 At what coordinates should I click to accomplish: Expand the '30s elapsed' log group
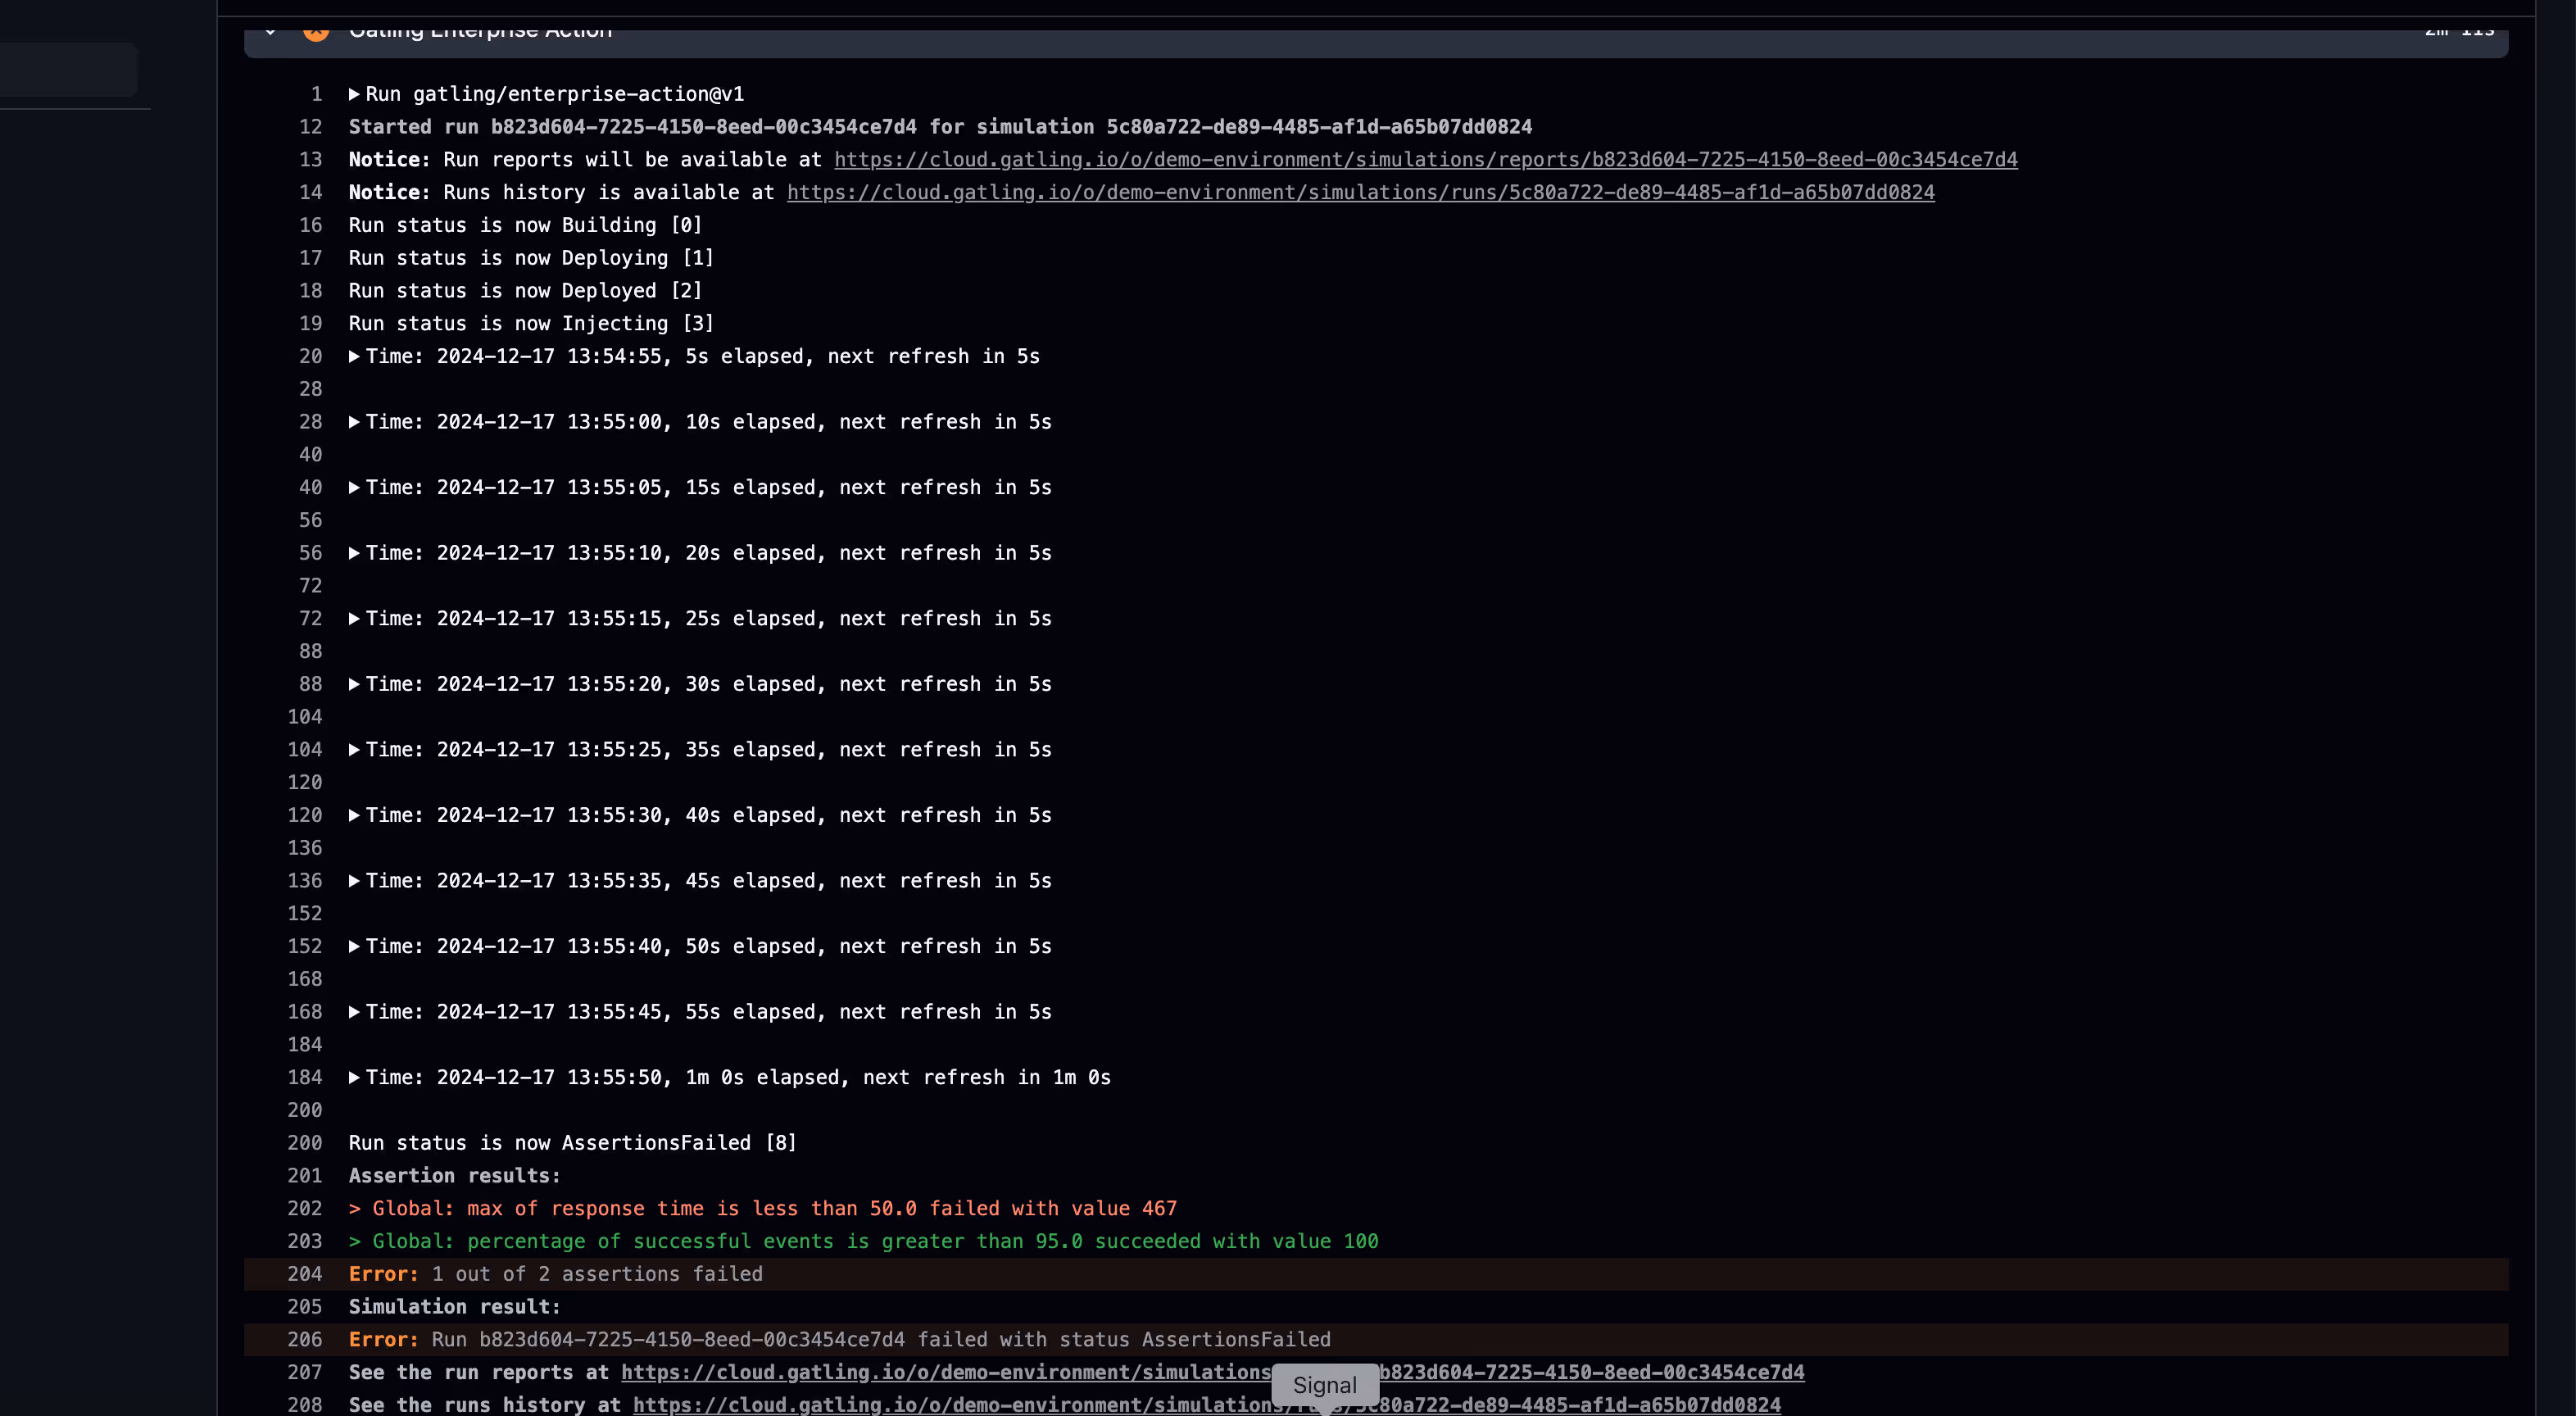(x=354, y=684)
